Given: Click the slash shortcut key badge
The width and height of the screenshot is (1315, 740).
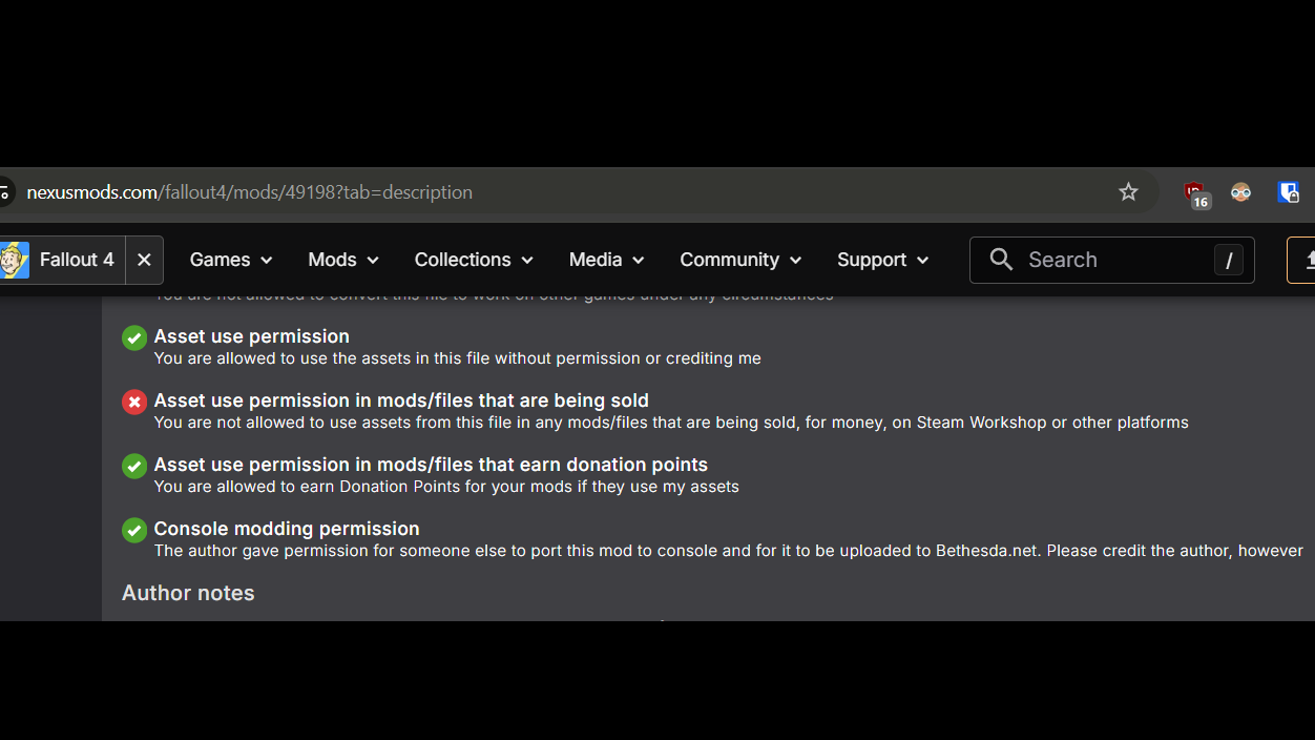Looking at the screenshot, I should pos(1228,260).
